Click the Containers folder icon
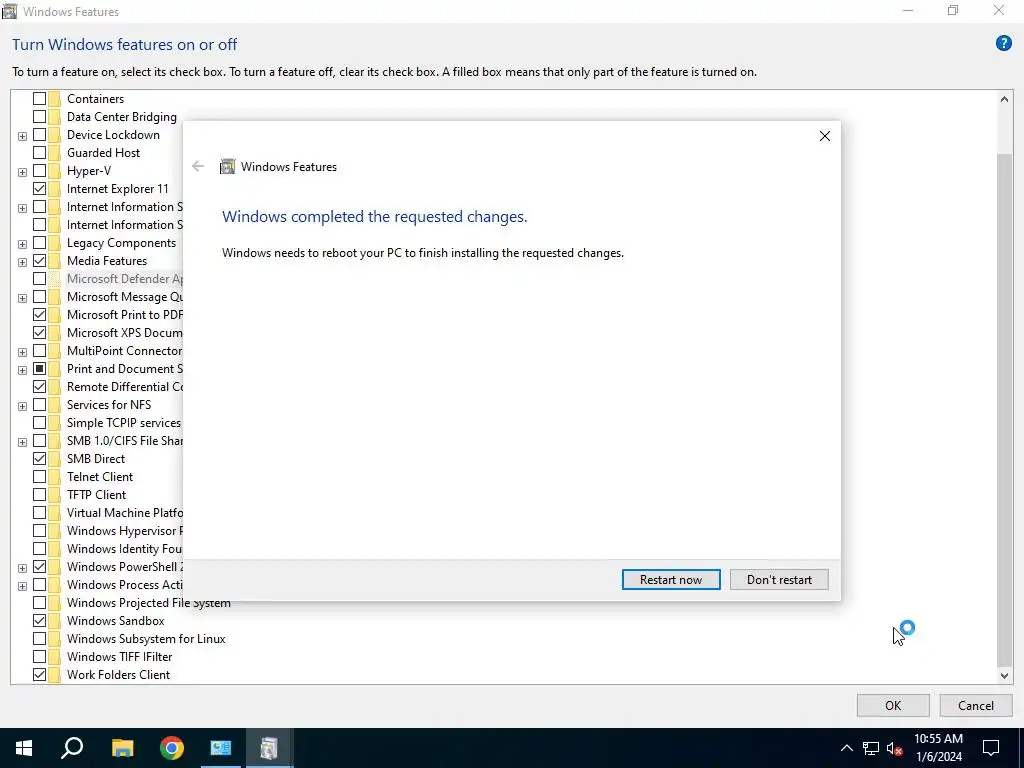Screen dimensions: 1024x768 click(x=54, y=99)
